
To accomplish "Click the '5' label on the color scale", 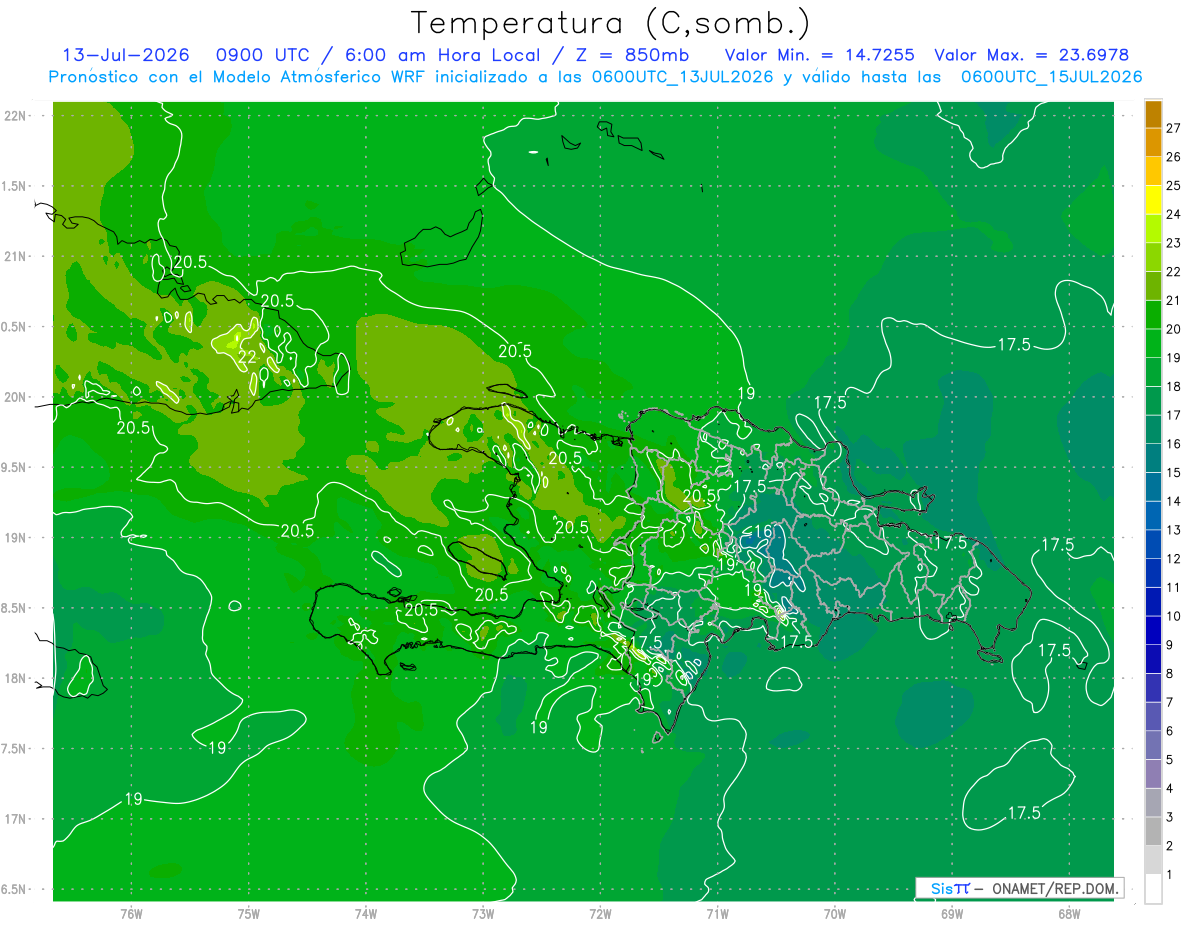I will tap(1170, 760).
